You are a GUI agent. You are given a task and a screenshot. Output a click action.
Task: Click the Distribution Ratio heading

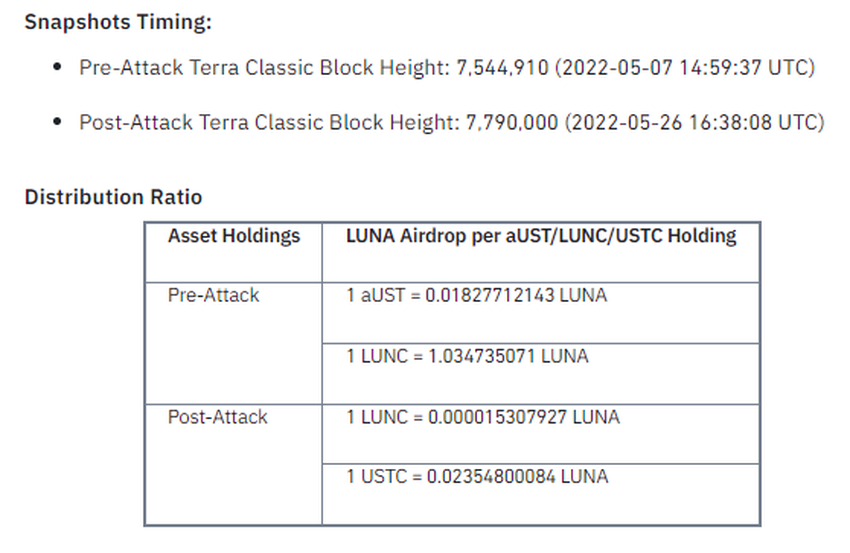tap(113, 197)
